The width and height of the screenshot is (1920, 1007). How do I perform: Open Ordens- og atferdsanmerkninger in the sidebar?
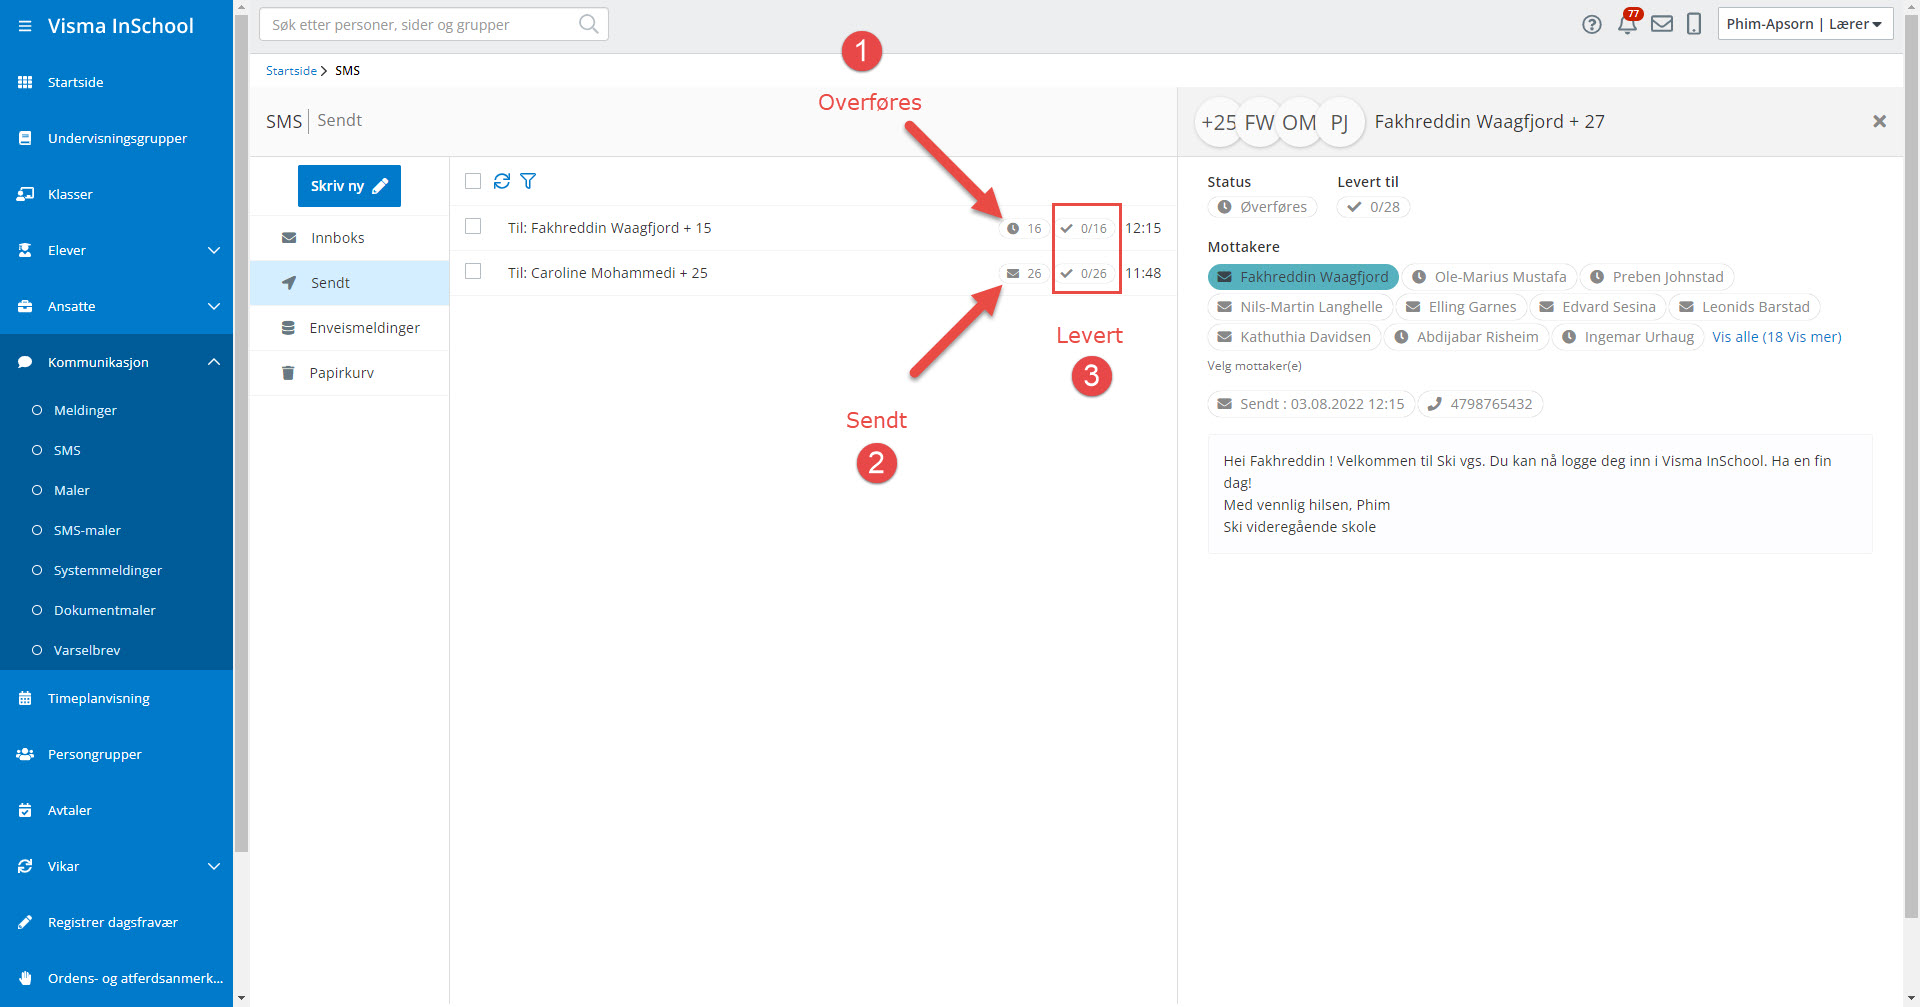(x=116, y=978)
